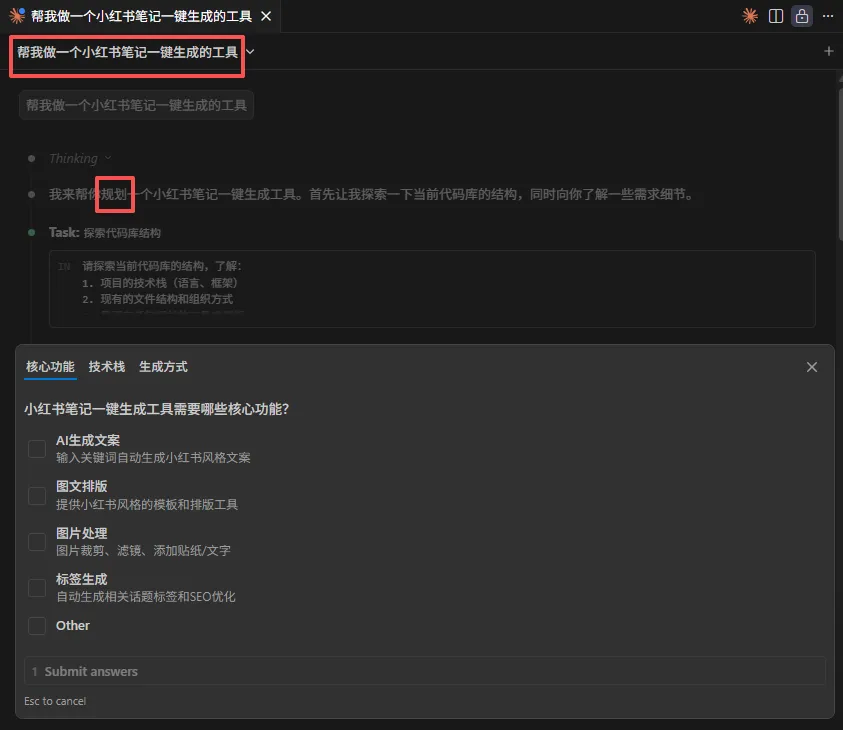Click the description 自动生成相关话题标签和SEO优化
Image resolution: width=843 pixels, height=730 pixels.
pos(146,597)
